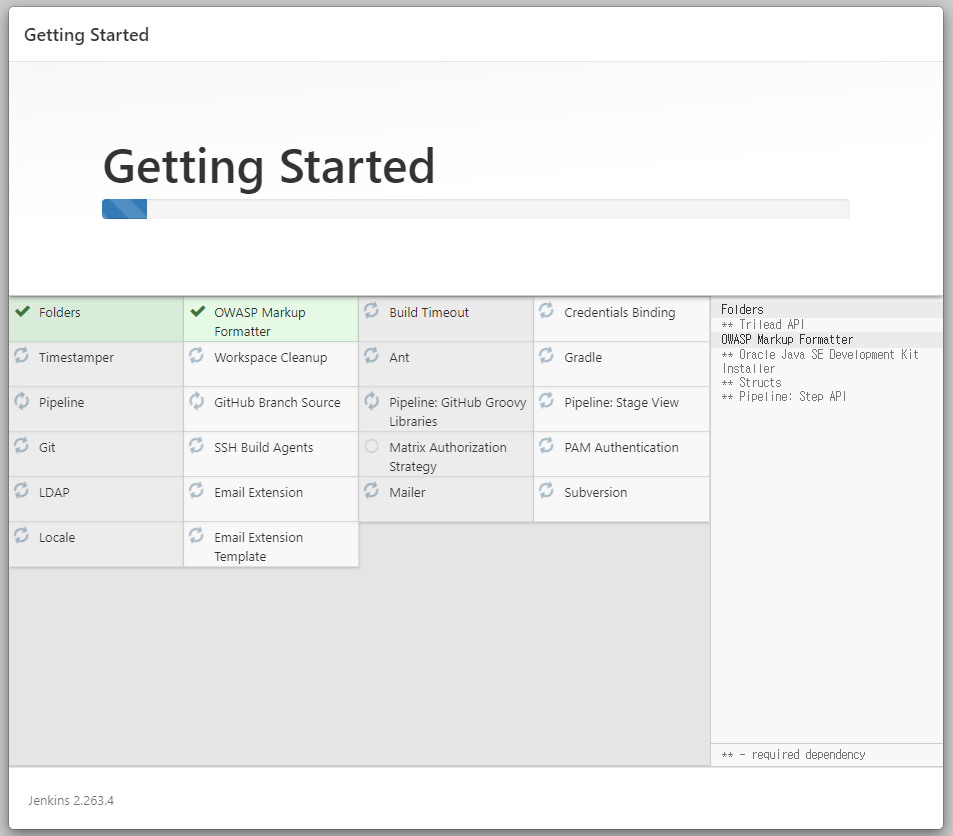Click the Build Timeout plugin label

[x=429, y=313]
